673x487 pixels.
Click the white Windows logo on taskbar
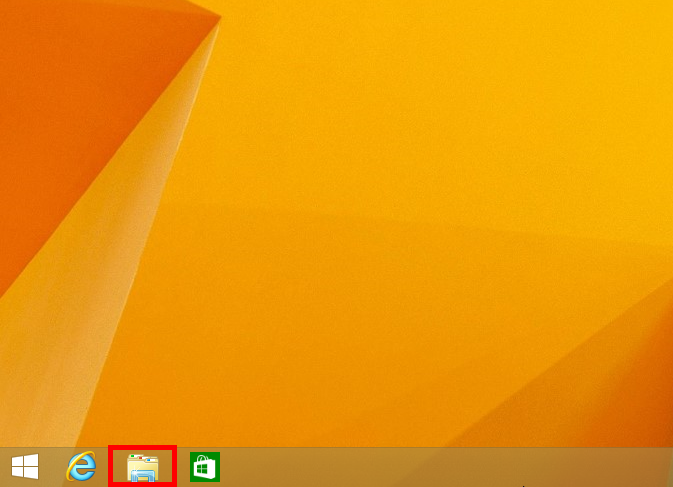25,466
